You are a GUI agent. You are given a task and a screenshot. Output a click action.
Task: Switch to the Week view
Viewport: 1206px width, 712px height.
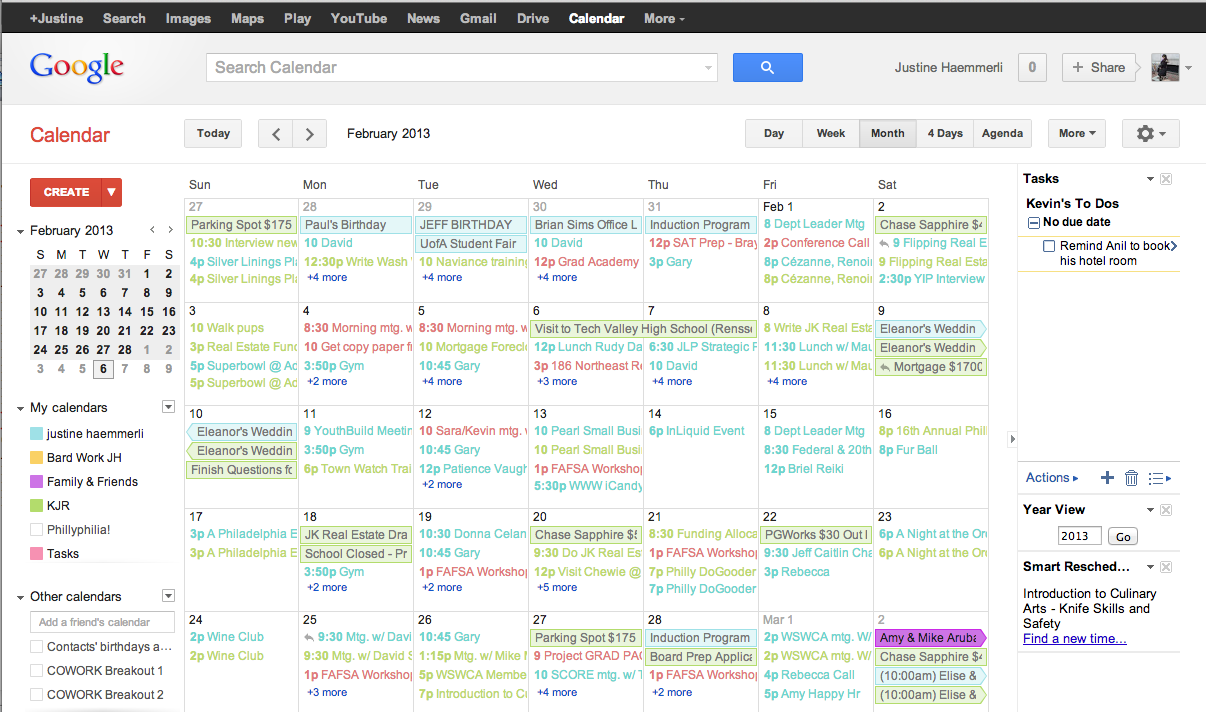(830, 133)
